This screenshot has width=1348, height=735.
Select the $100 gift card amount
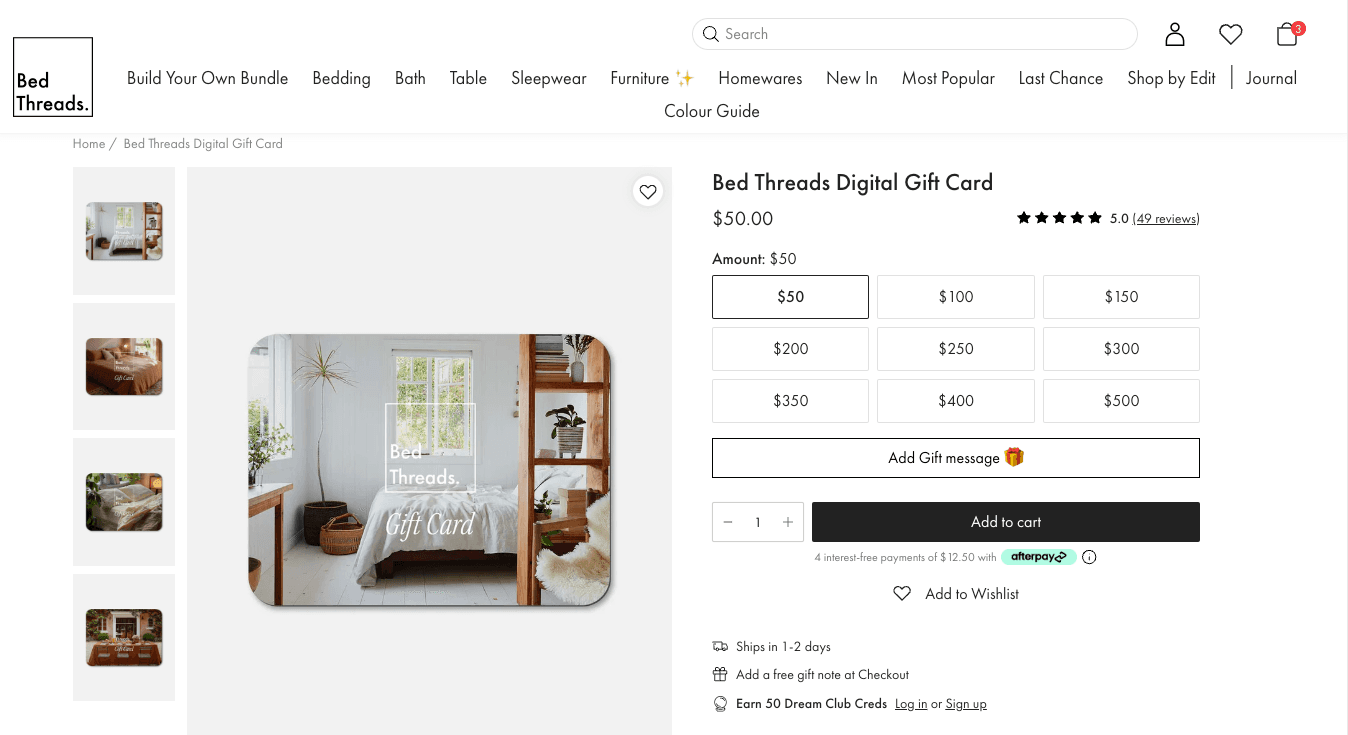956,297
